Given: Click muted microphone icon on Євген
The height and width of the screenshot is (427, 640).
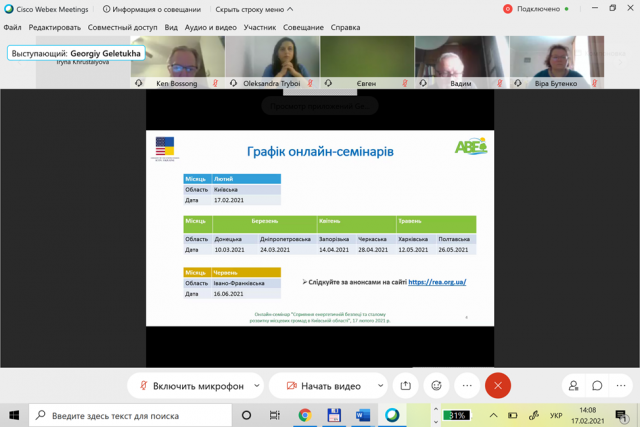Looking at the screenshot, I should [404, 83].
